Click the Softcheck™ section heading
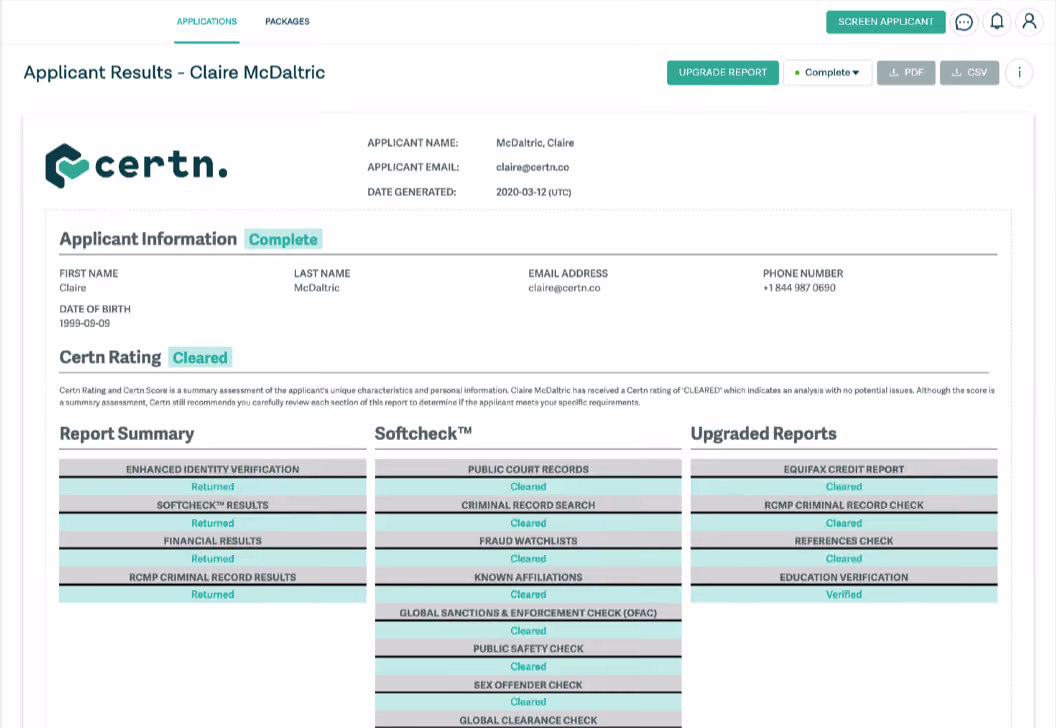 click(x=423, y=434)
